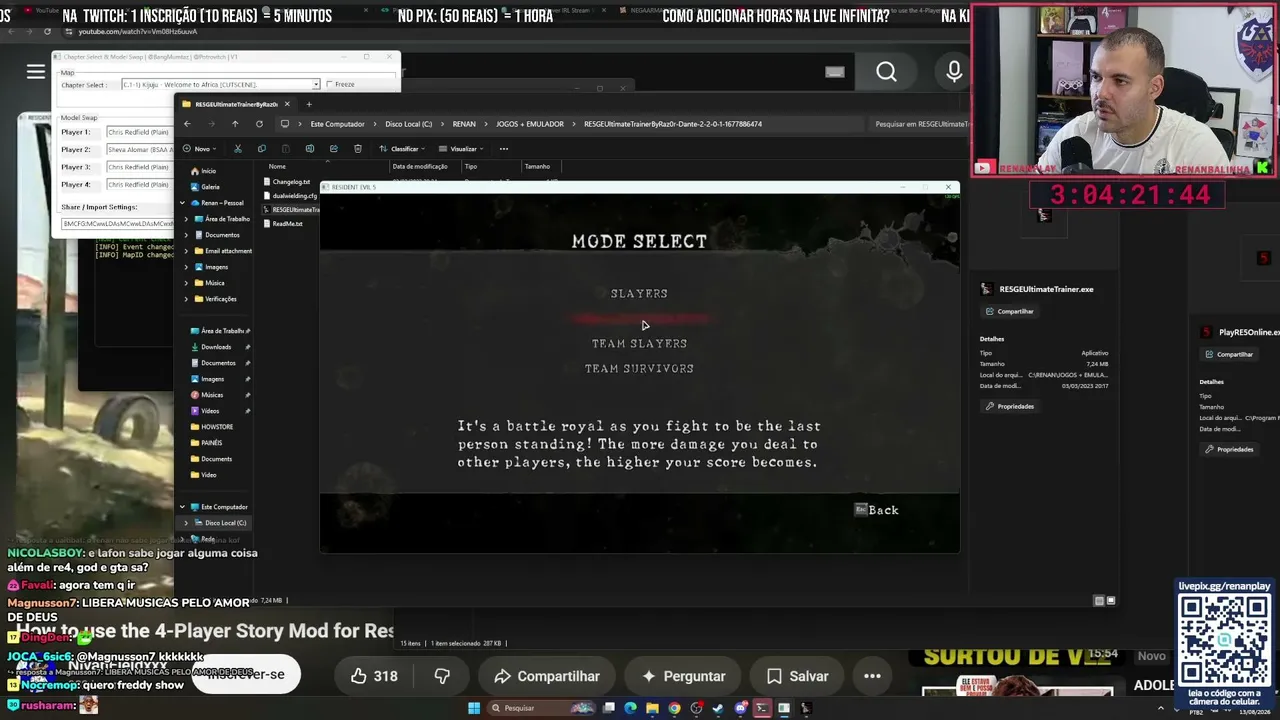Image resolution: width=1280 pixels, height=720 pixels.
Task: Click the Back option in Resident Evil 5
Action: coord(876,510)
